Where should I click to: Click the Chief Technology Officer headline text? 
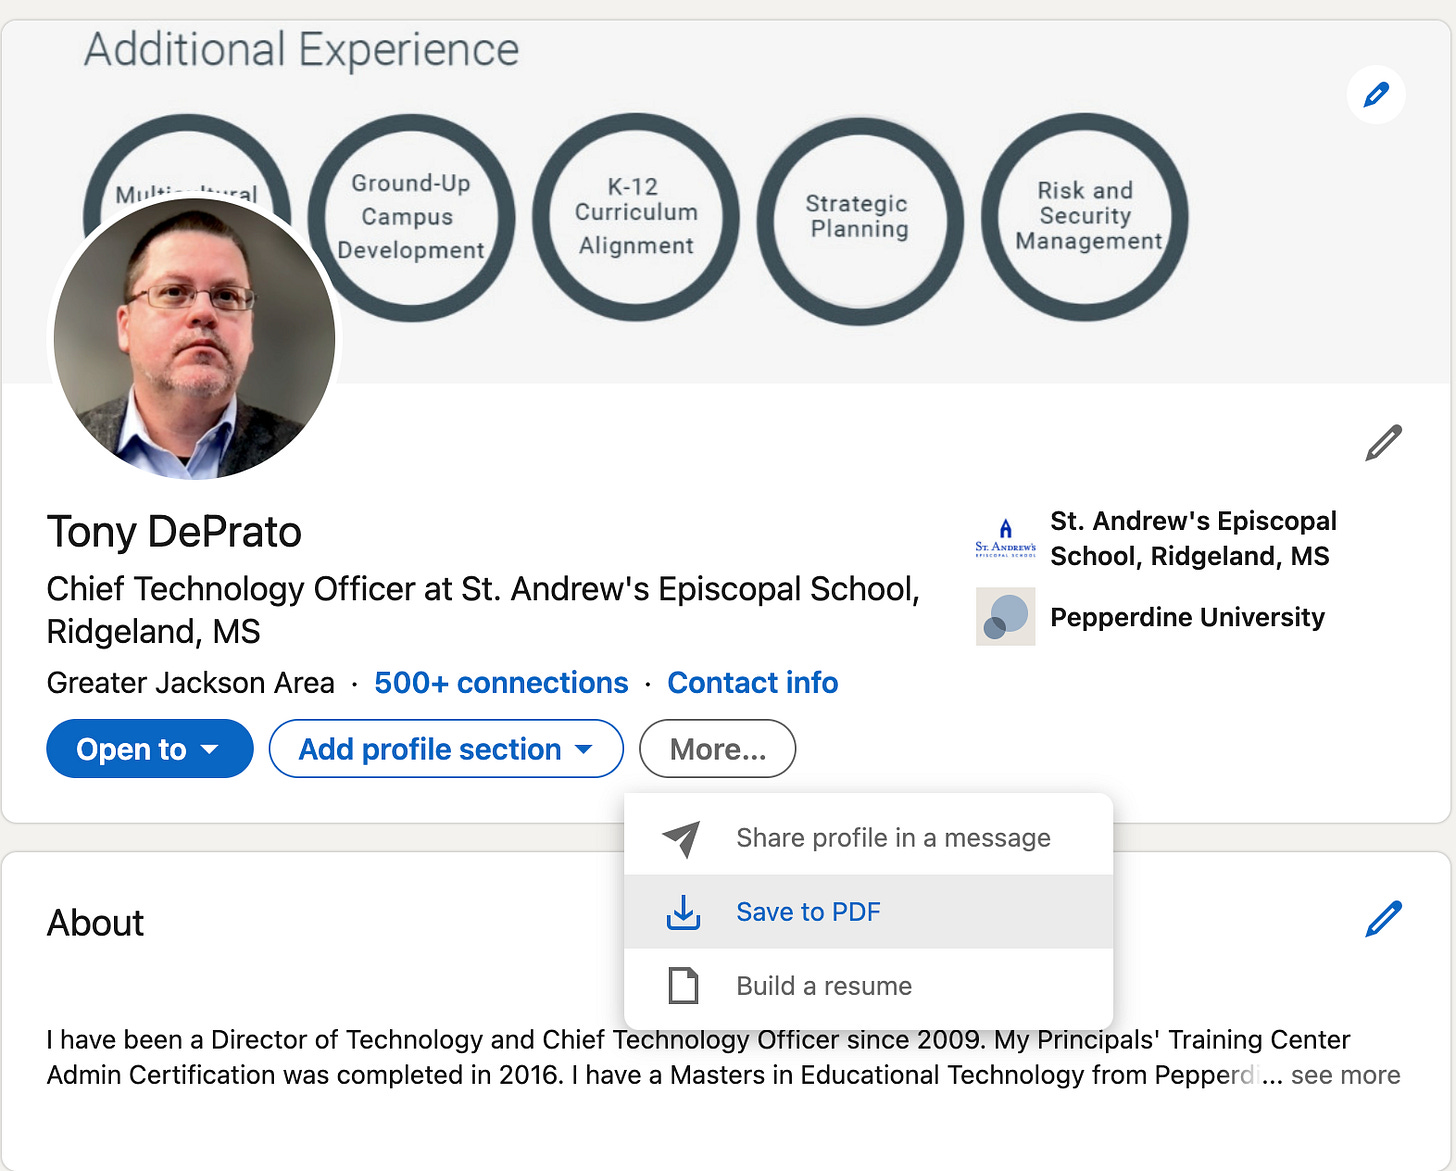coord(483,610)
